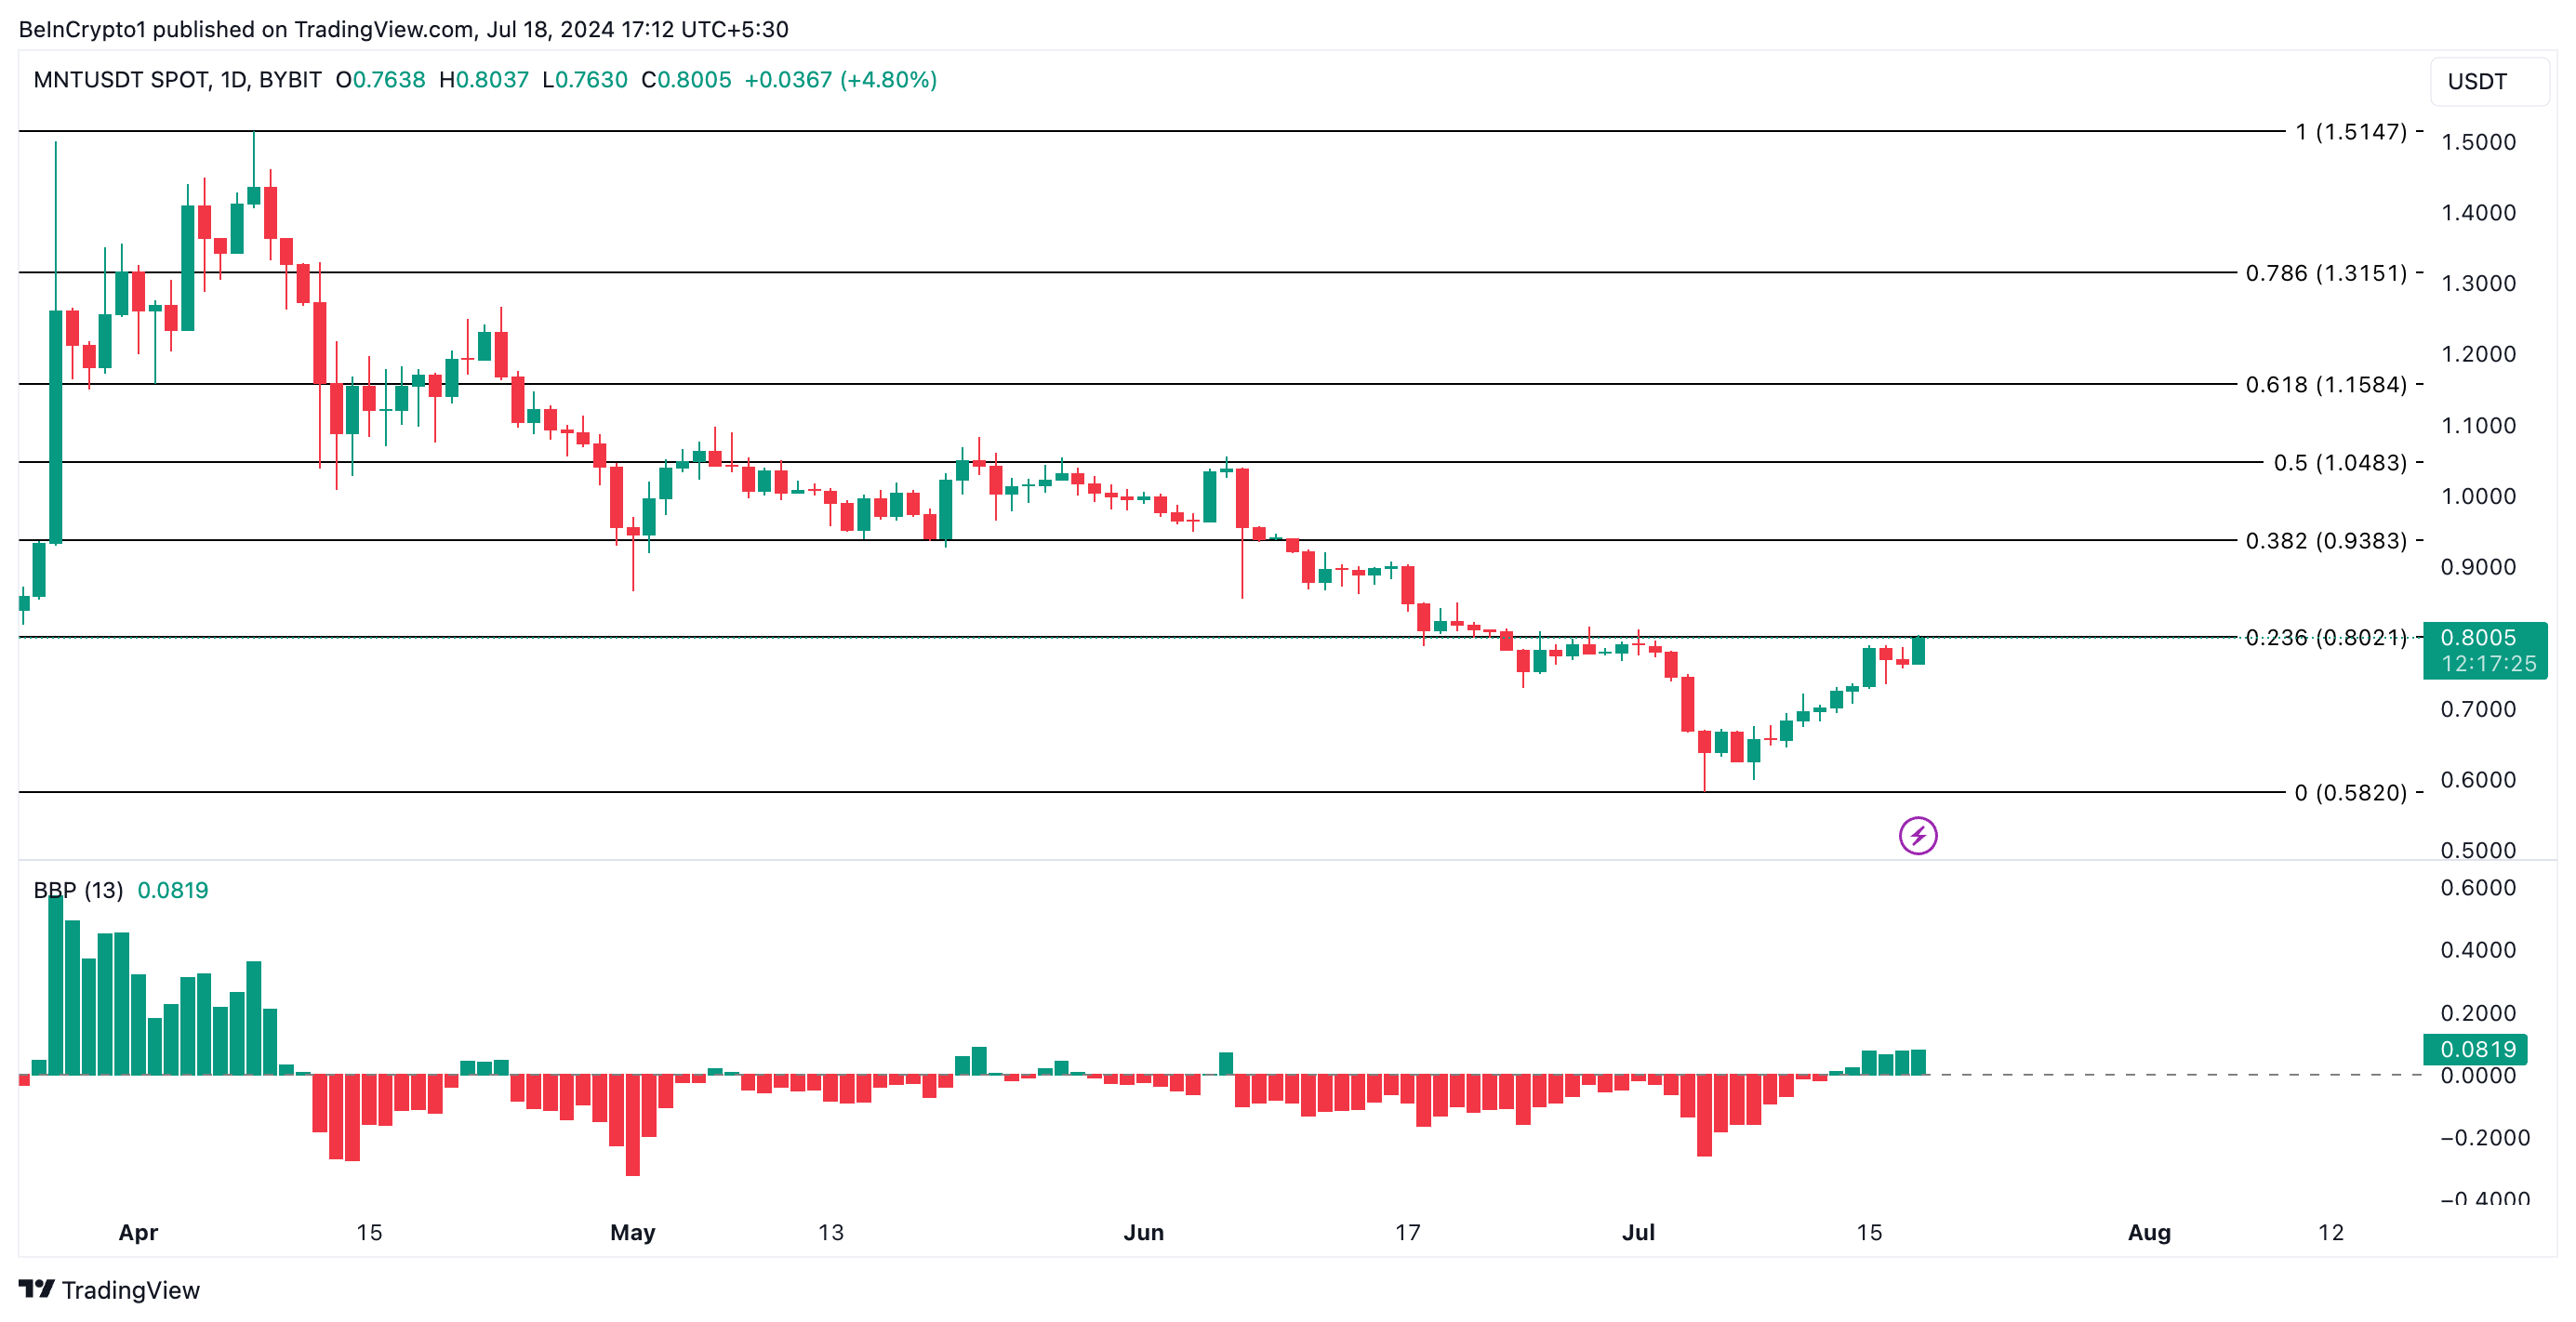Click the Jul marker on time axis

pyautogui.click(x=1637, y=1232)
